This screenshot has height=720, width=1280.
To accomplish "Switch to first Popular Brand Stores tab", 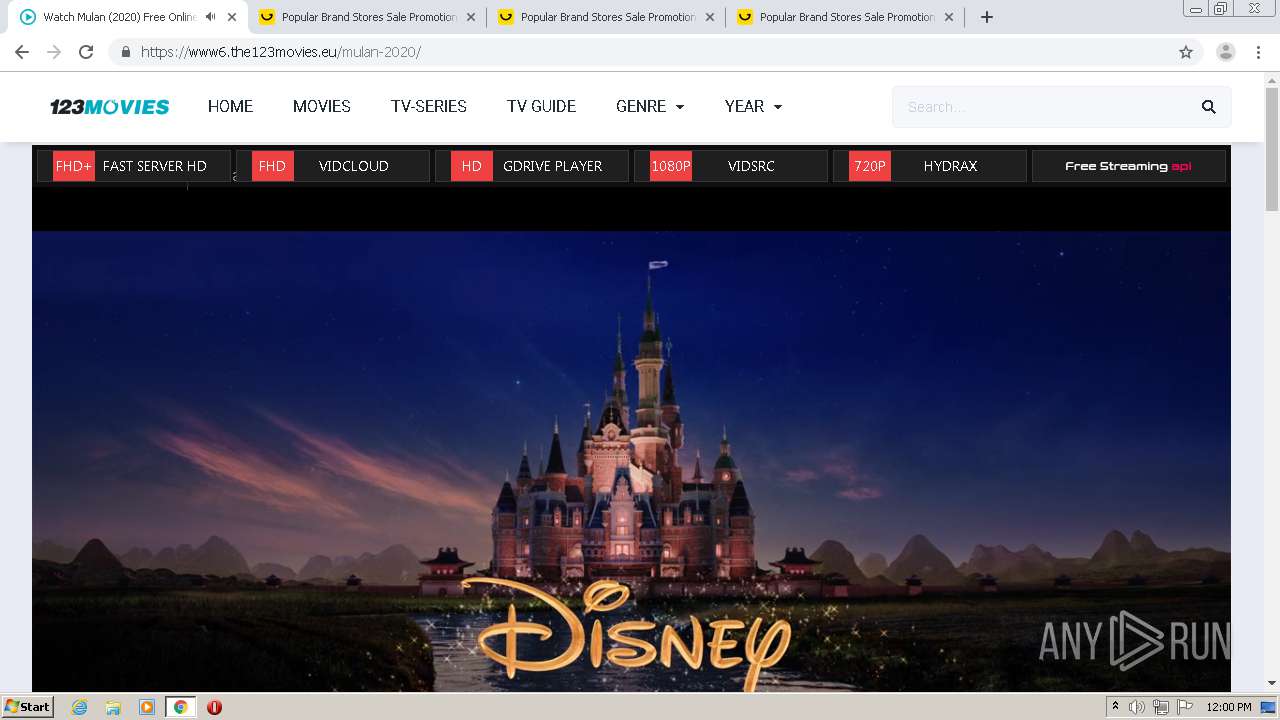I will 368,17.
